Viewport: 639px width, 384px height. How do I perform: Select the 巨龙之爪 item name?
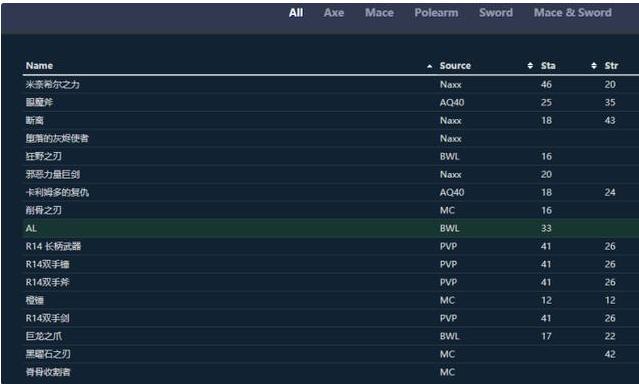click(x=44, y=336)
